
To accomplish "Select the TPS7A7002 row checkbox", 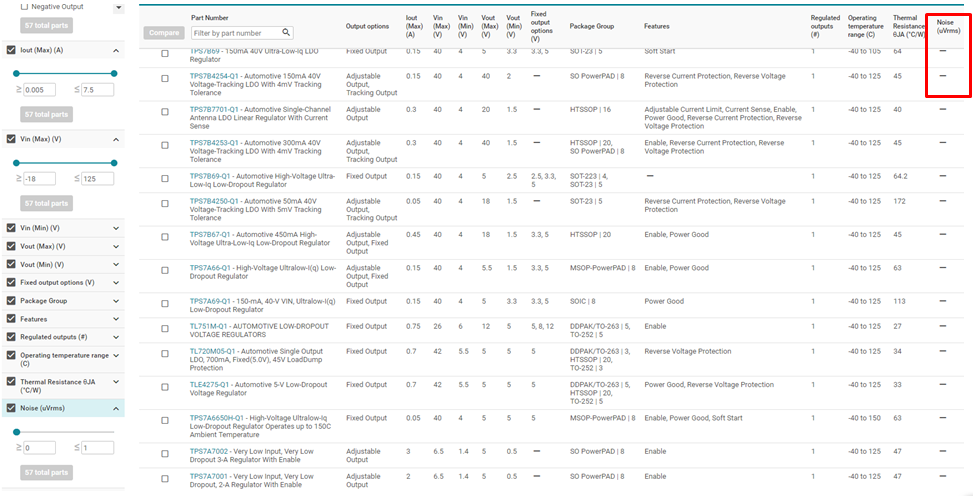I will (165, 454).
